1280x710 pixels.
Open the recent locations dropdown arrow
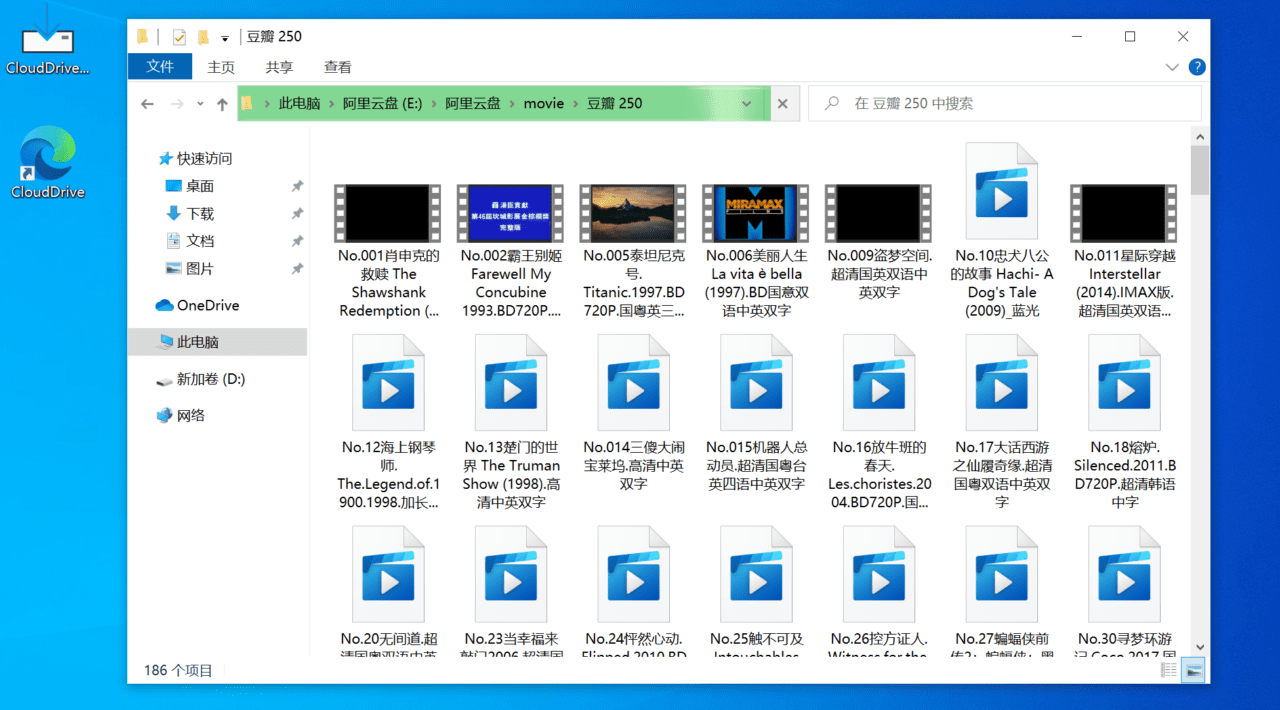click(x=200, y=104)
